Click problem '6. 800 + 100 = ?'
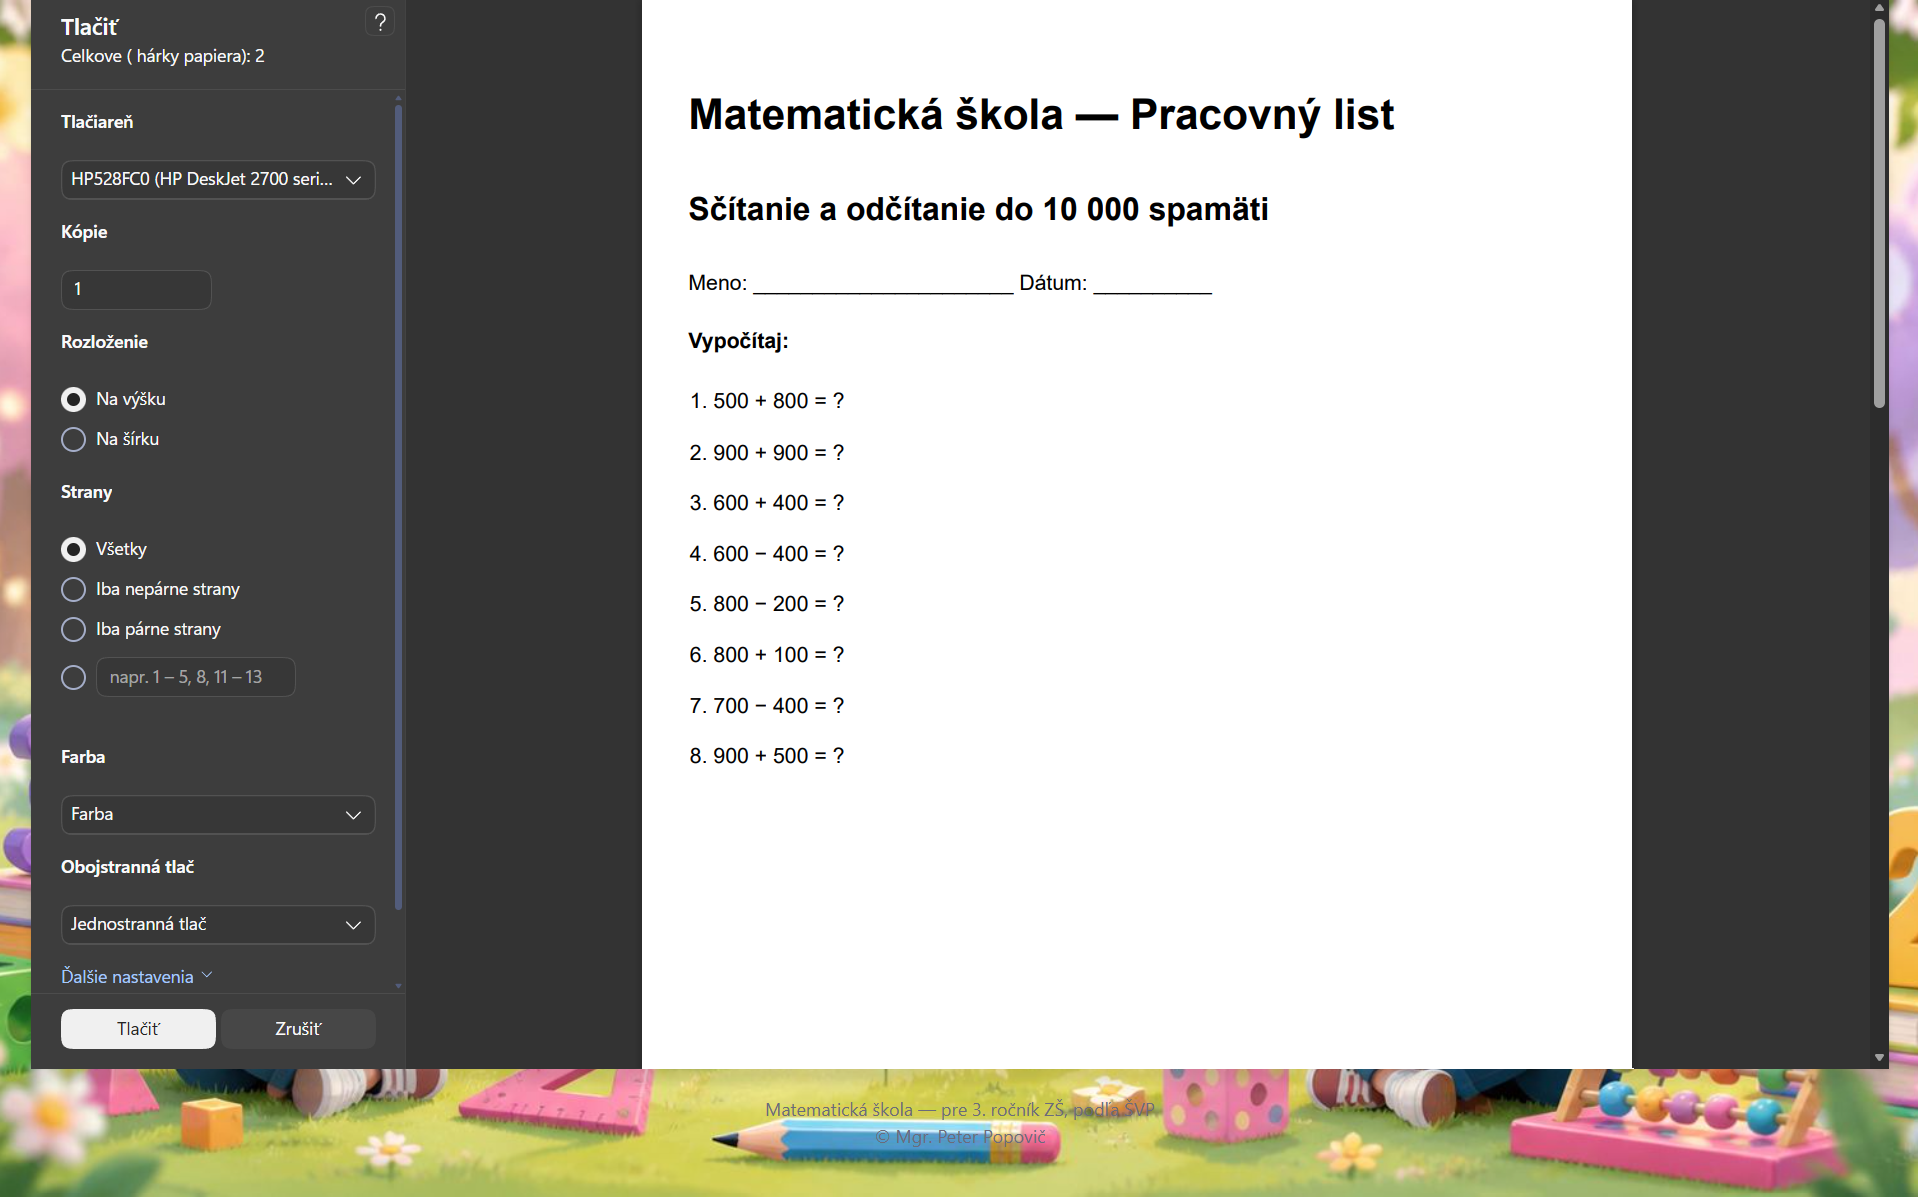 point(767,655)
